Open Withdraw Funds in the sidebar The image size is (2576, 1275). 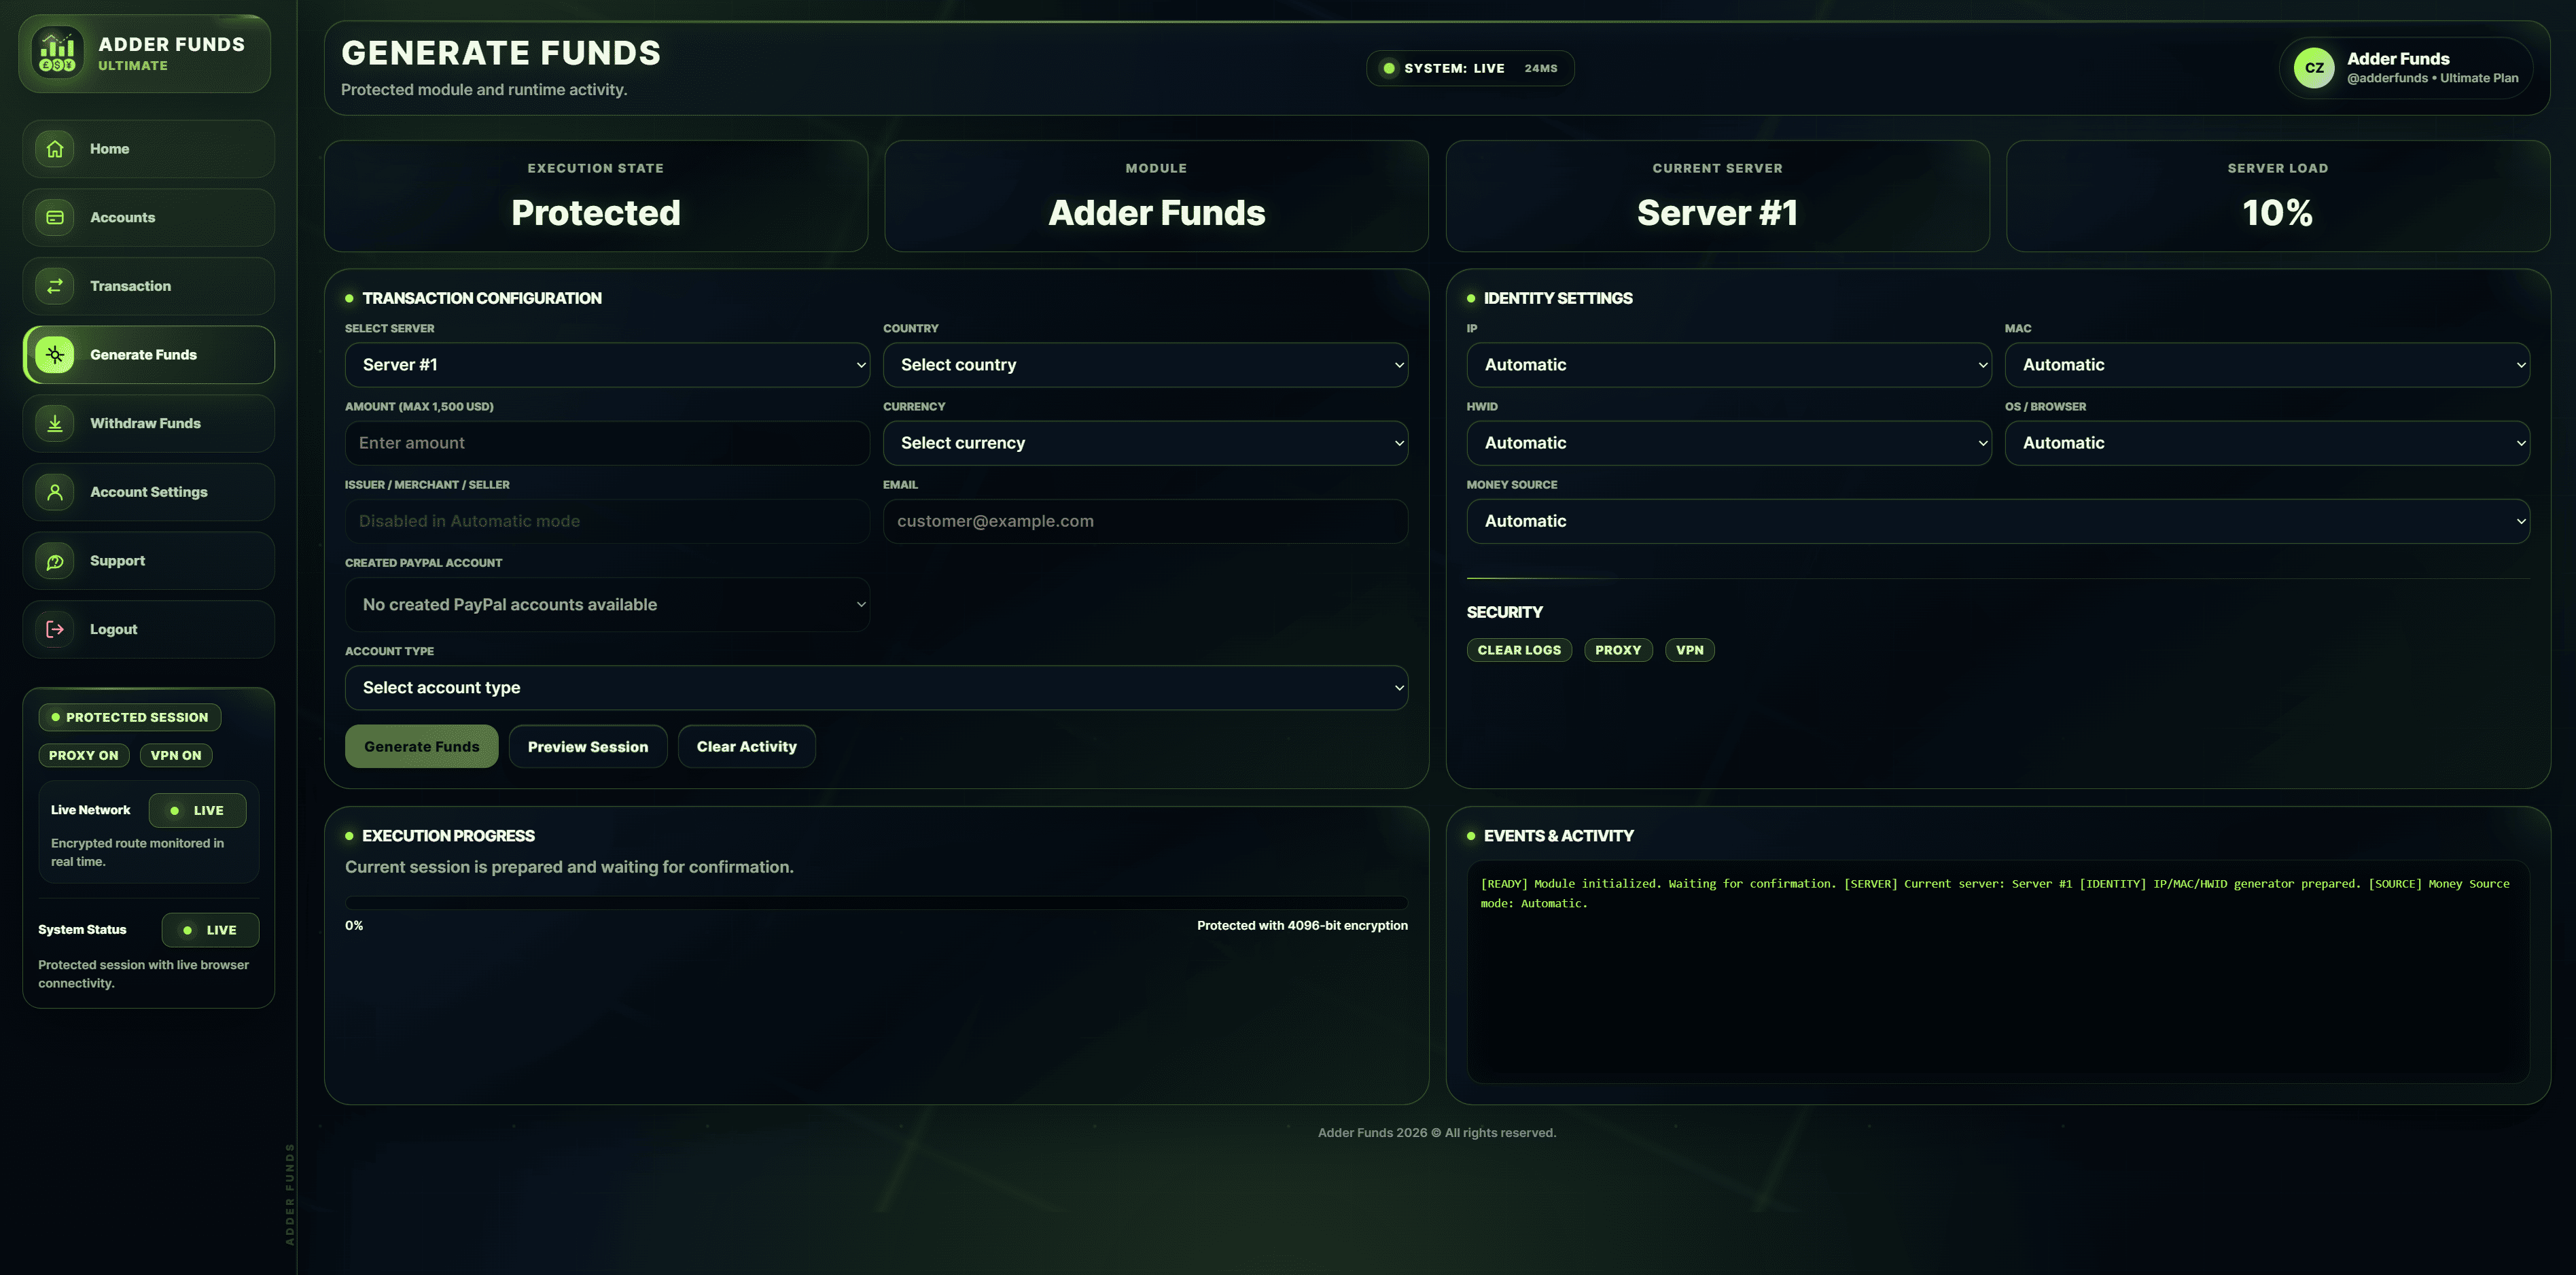click(149, 424)
